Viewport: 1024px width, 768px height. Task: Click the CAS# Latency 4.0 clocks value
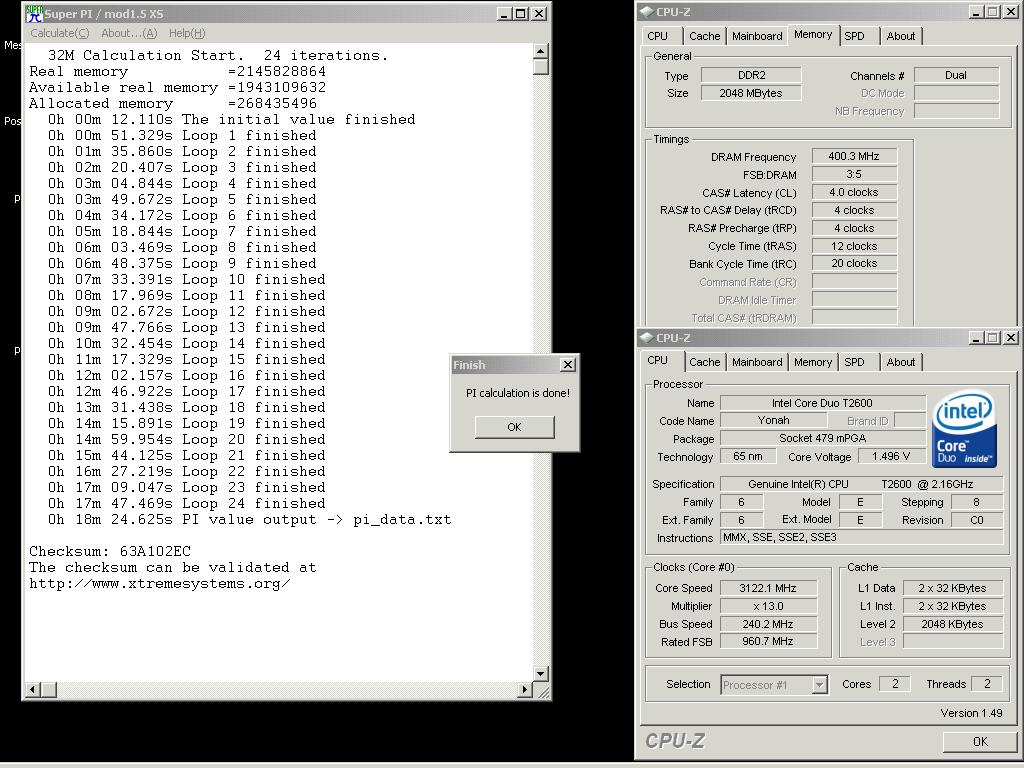(854, 193)
